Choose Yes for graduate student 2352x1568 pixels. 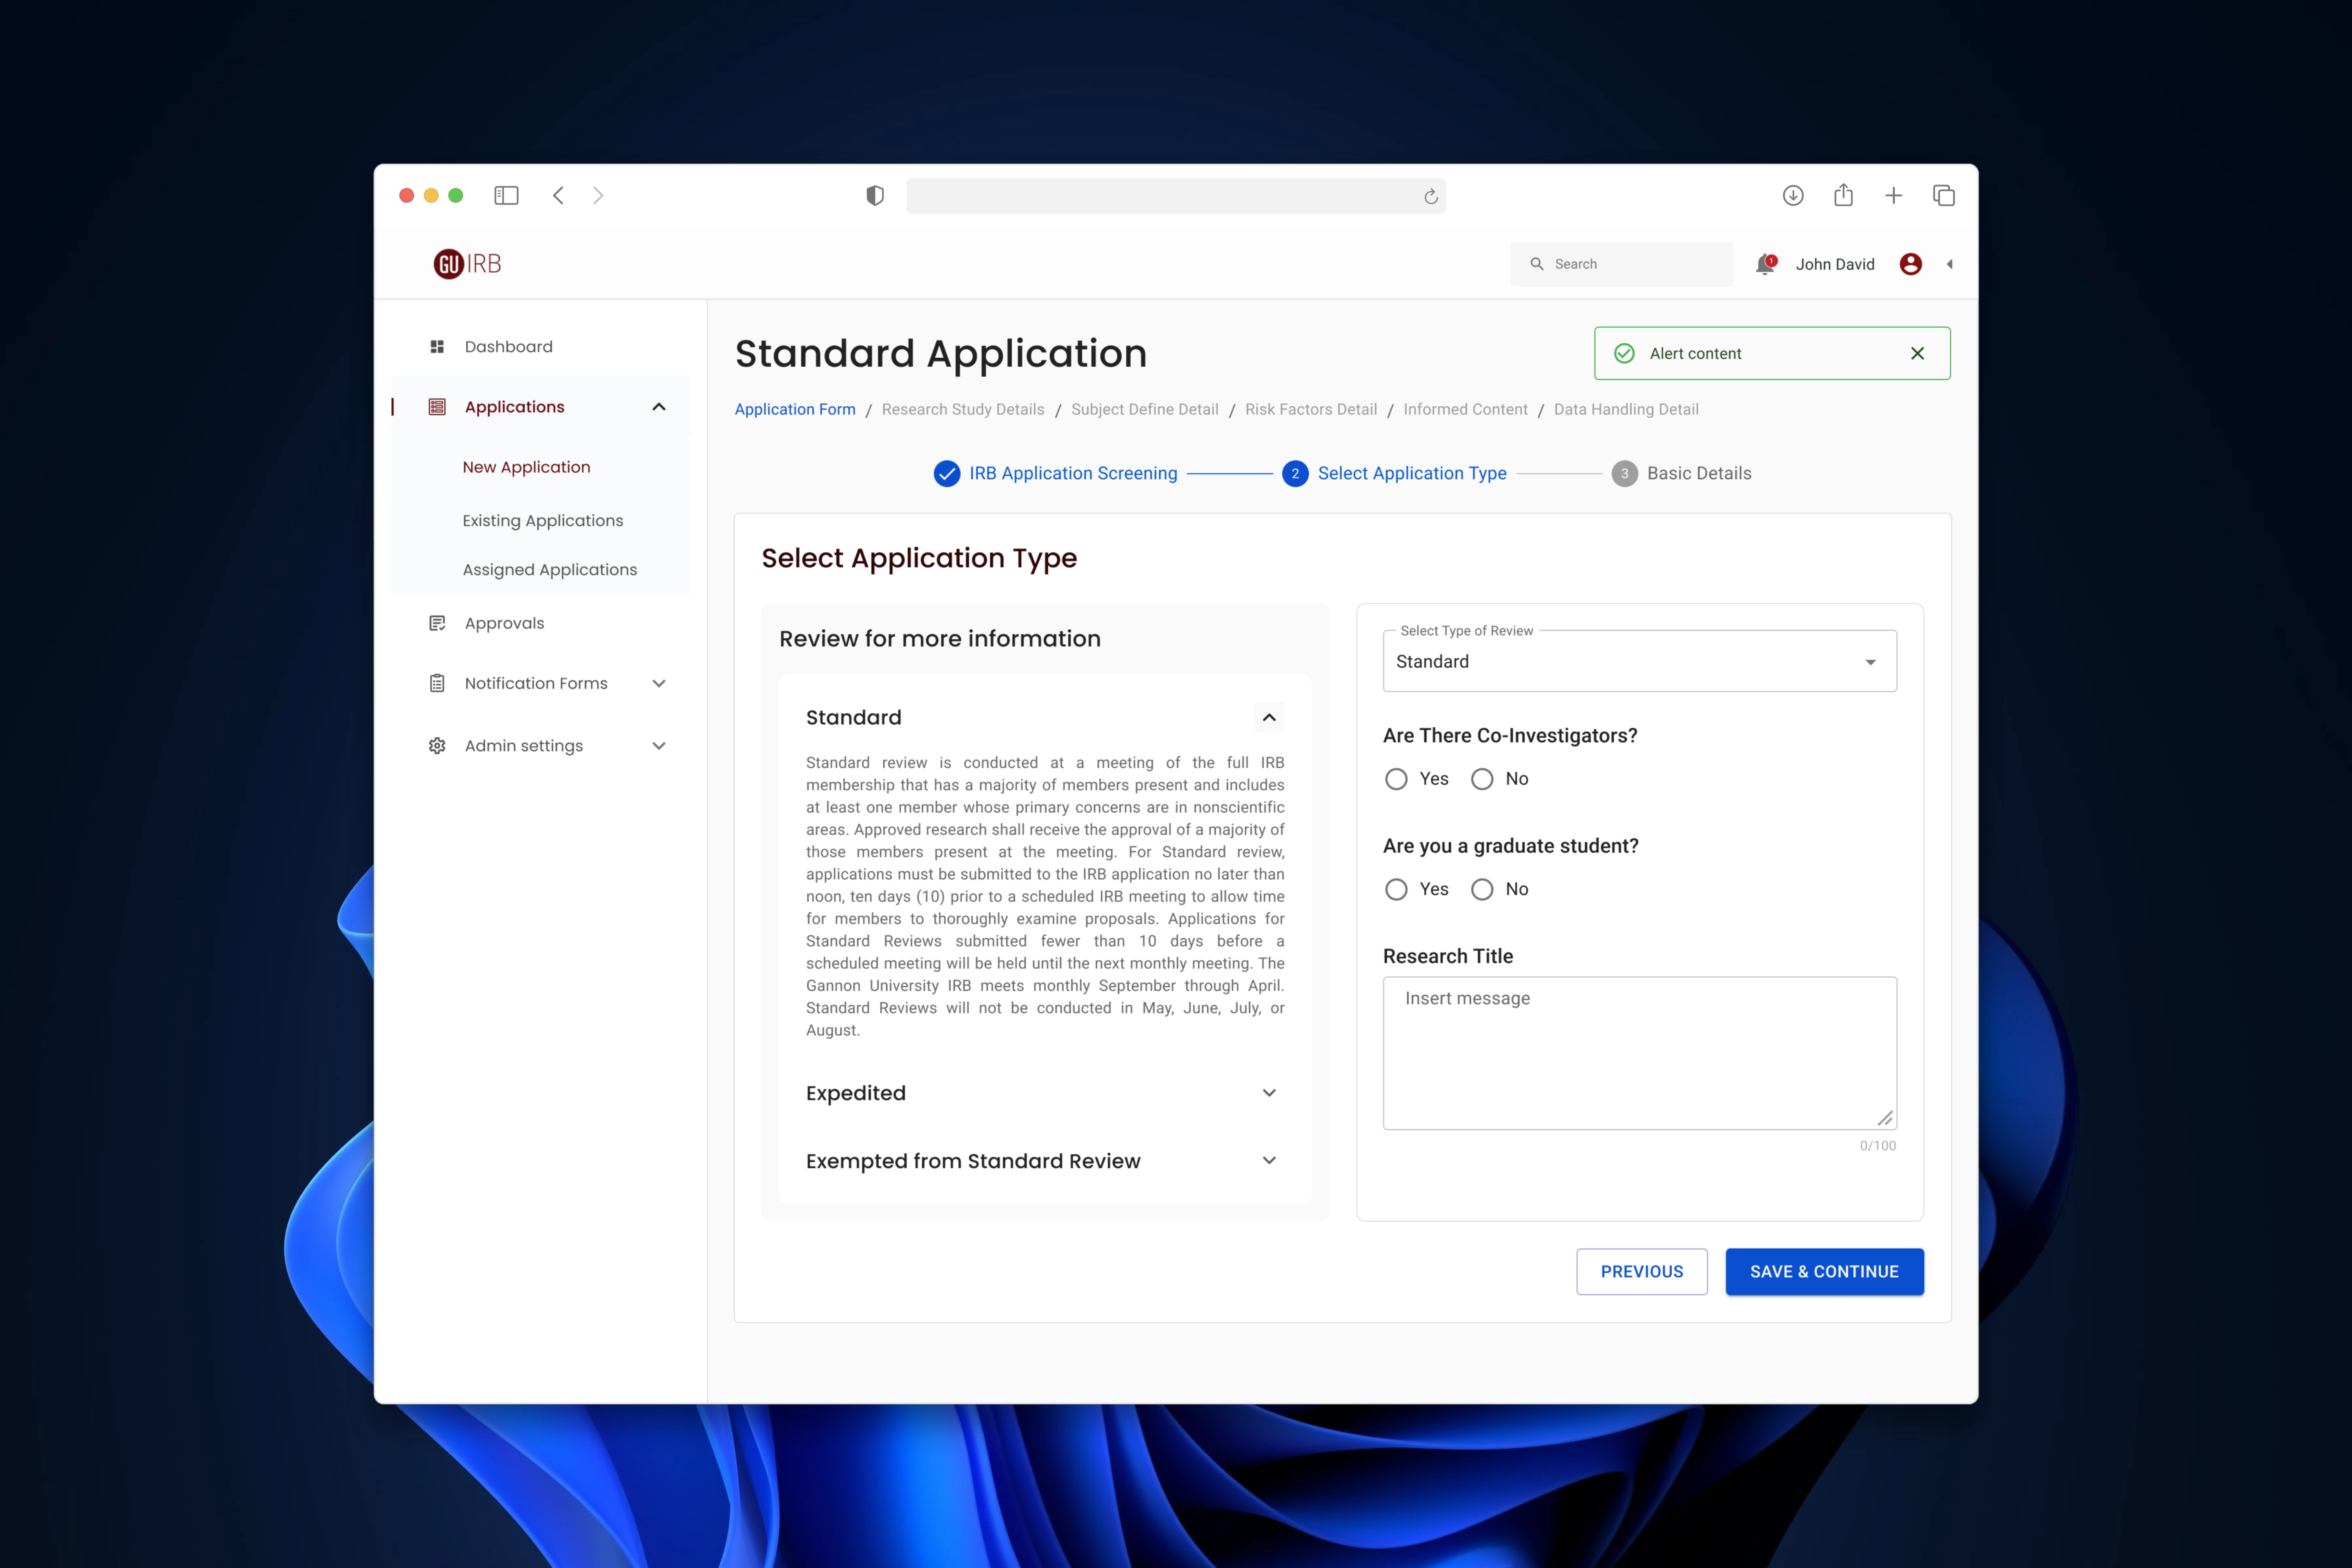(x=1396, y=889)
